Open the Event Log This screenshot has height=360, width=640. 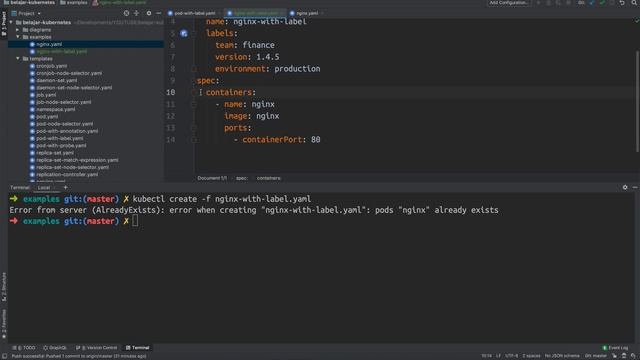tap(616, 348)
